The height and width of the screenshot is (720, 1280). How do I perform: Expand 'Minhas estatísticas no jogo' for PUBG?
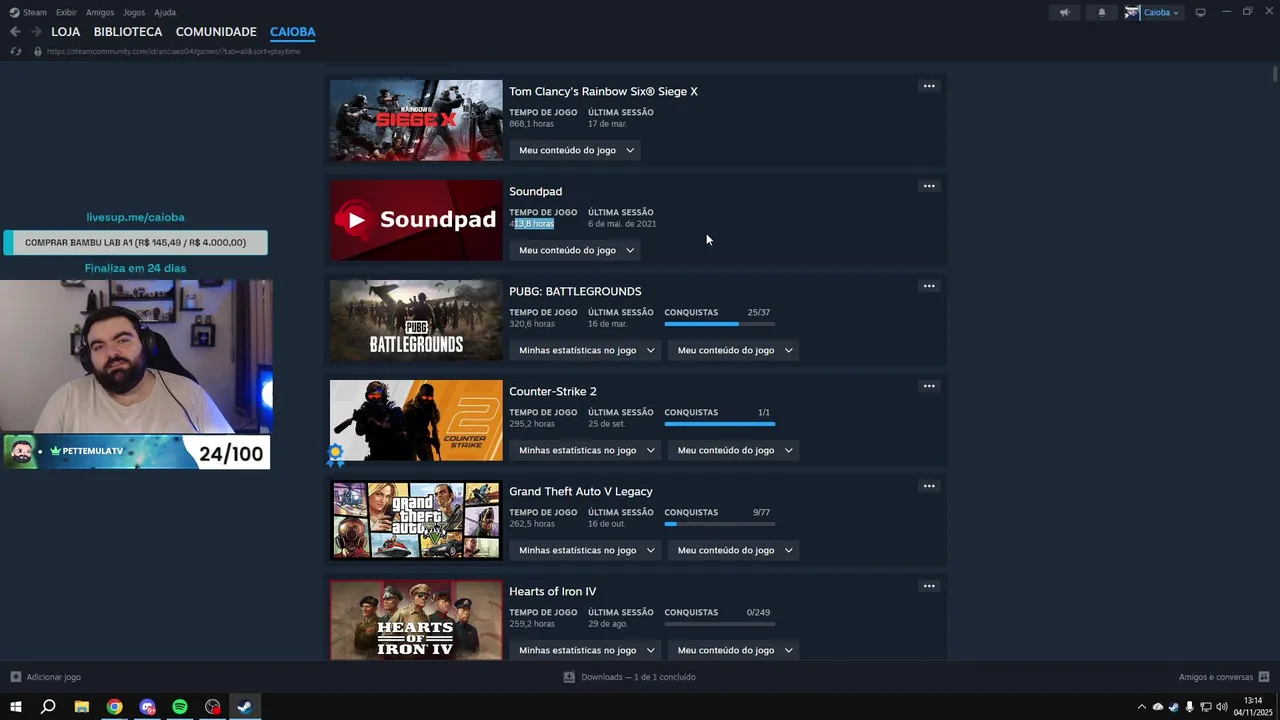585,350
